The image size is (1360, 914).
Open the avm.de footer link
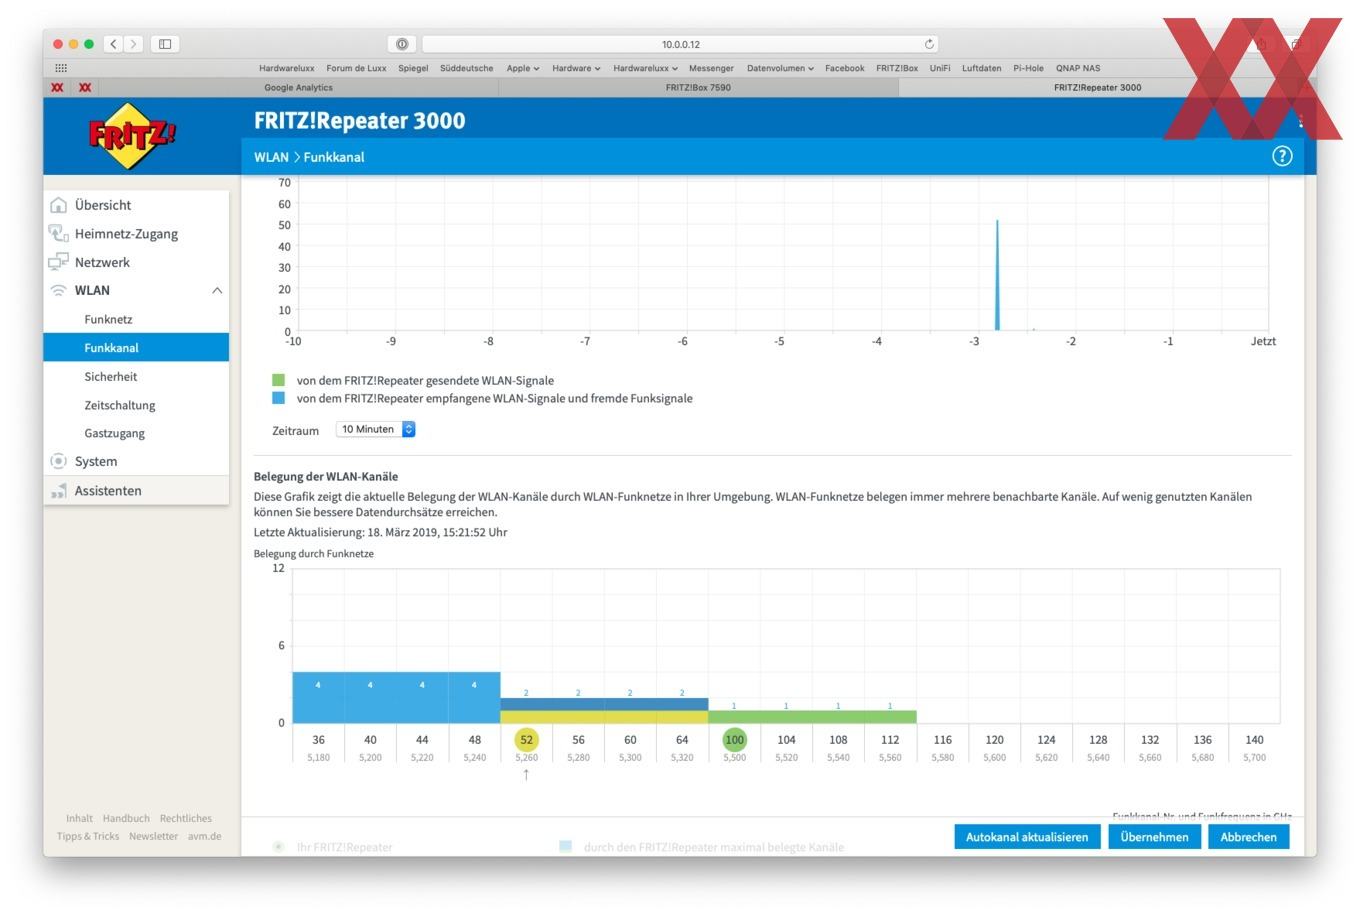pos(205,836)
